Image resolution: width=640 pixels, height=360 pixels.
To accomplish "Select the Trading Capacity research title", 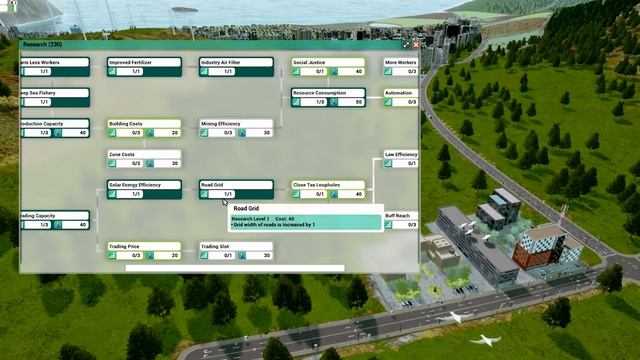I will point(38,216).
